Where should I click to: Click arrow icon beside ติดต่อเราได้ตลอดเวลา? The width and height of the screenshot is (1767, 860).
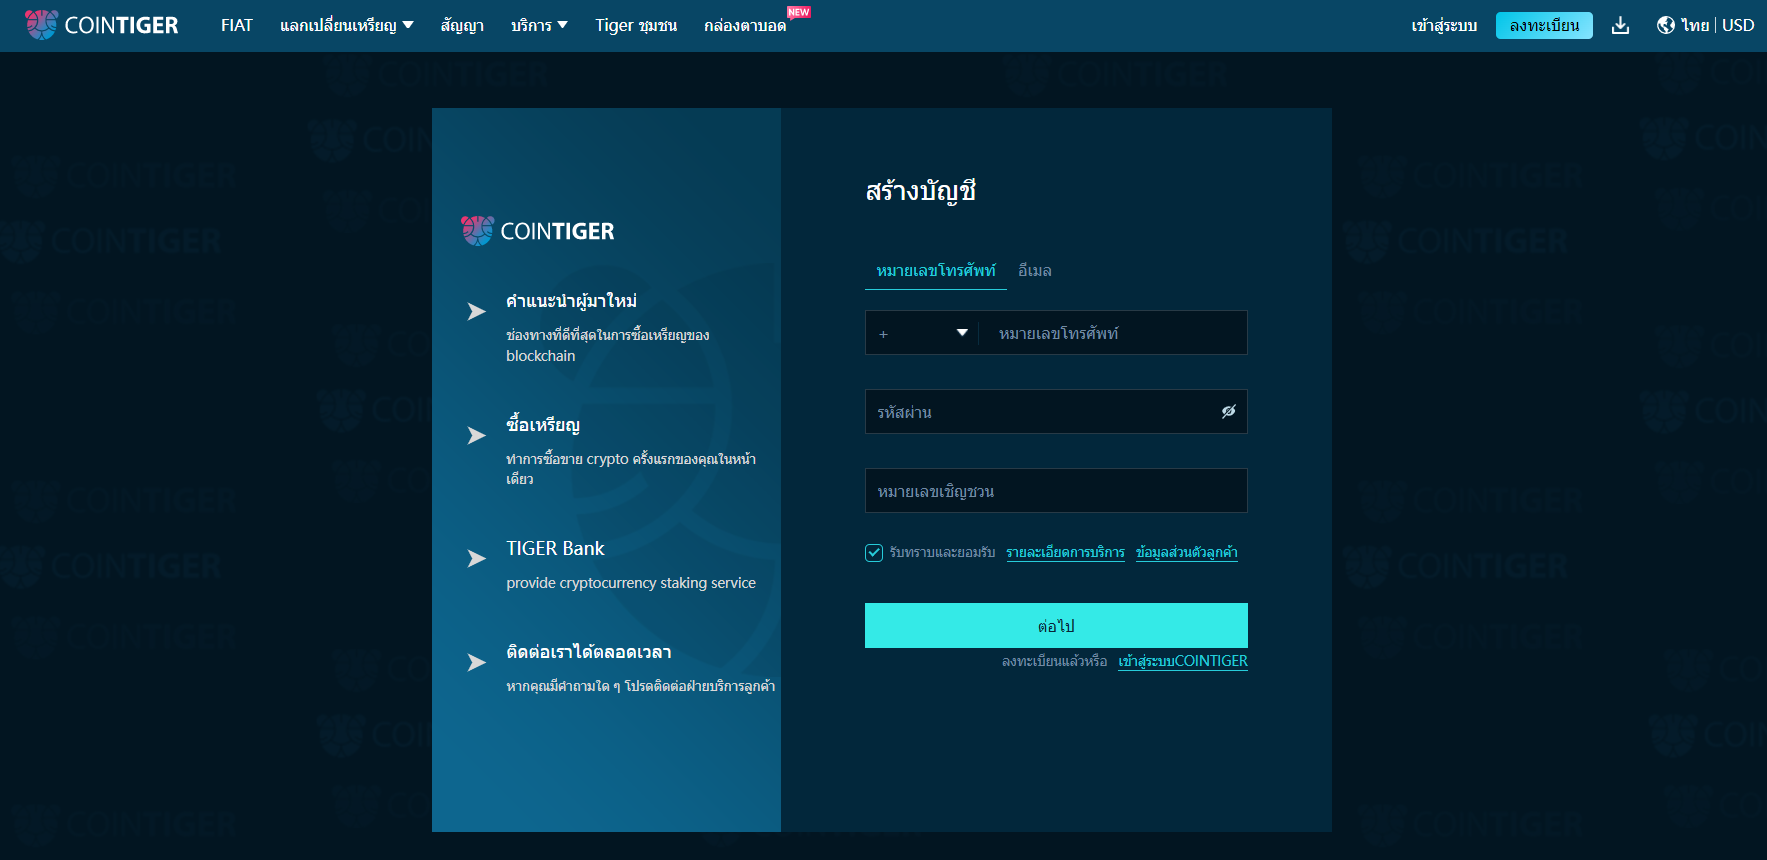477,663
